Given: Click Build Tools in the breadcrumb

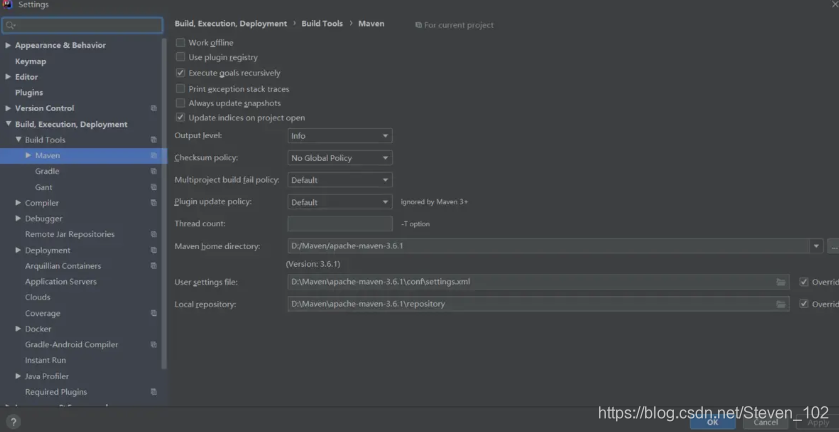Looking at the screenshot, I should 322,24.
